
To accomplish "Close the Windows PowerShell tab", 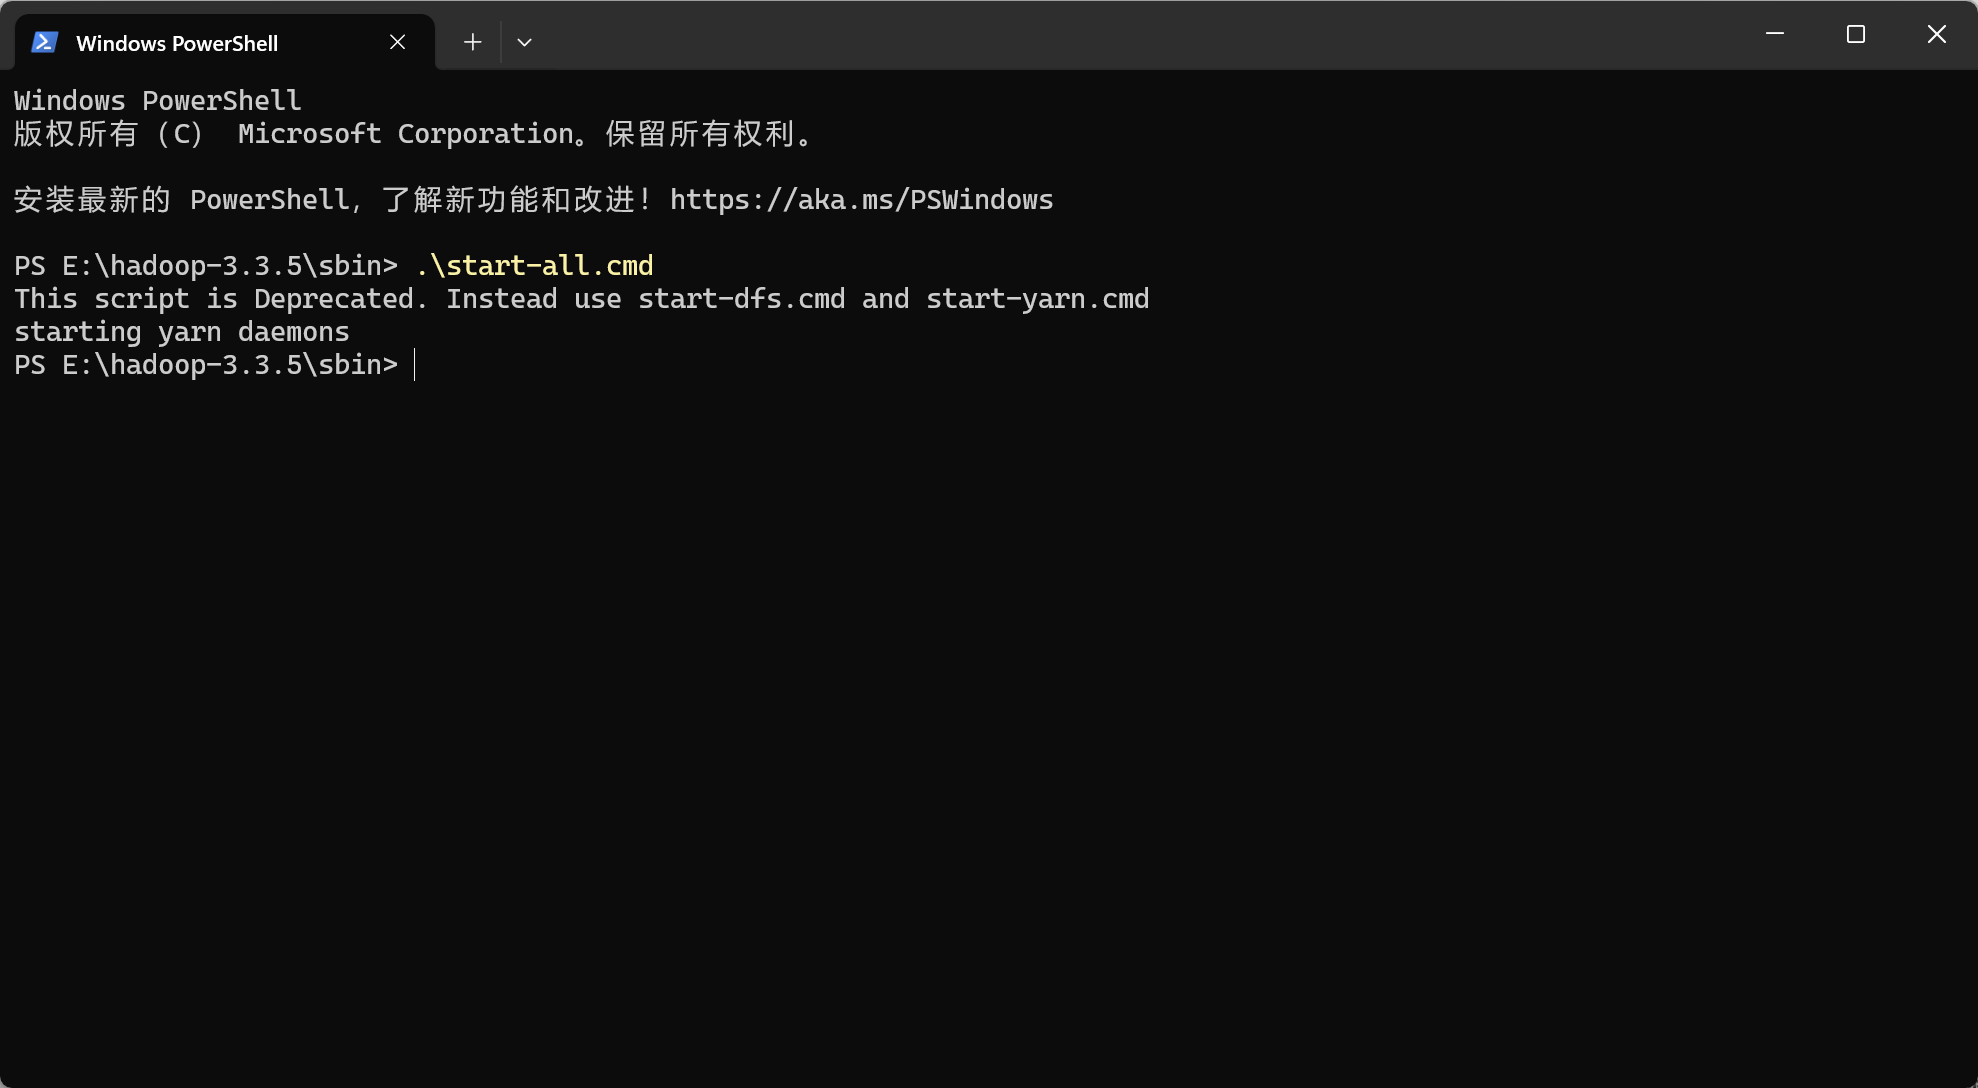I will 397,41.
